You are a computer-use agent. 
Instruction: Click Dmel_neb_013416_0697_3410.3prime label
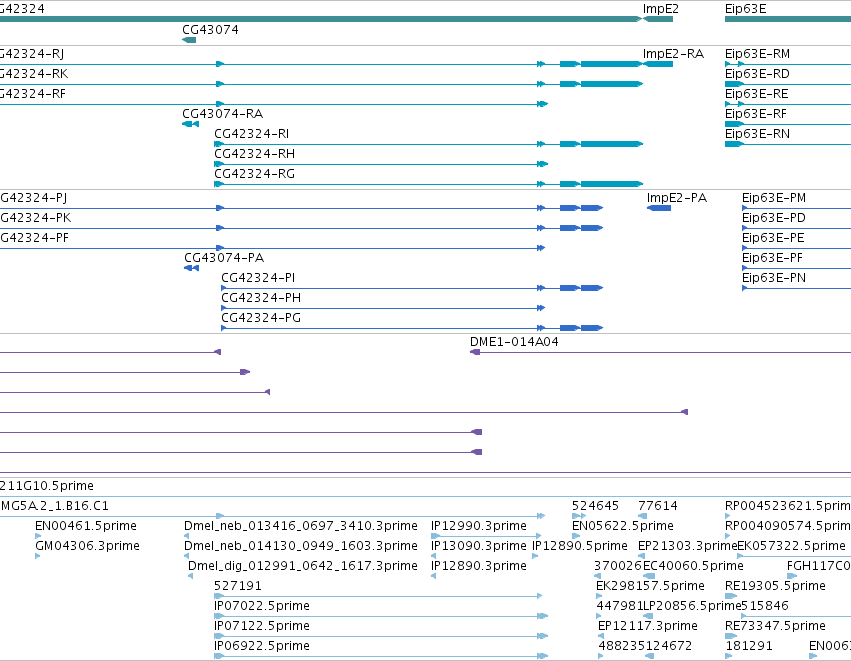click(x=301, y=526)
